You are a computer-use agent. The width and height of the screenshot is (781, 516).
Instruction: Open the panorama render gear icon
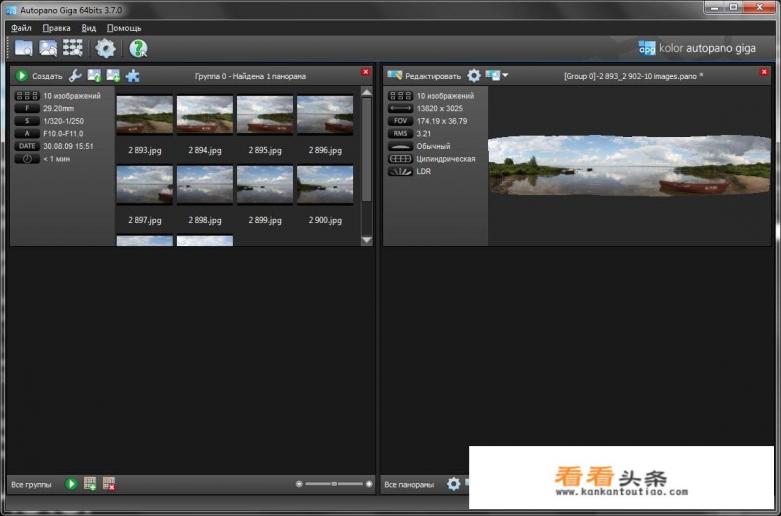pos(474,76)
